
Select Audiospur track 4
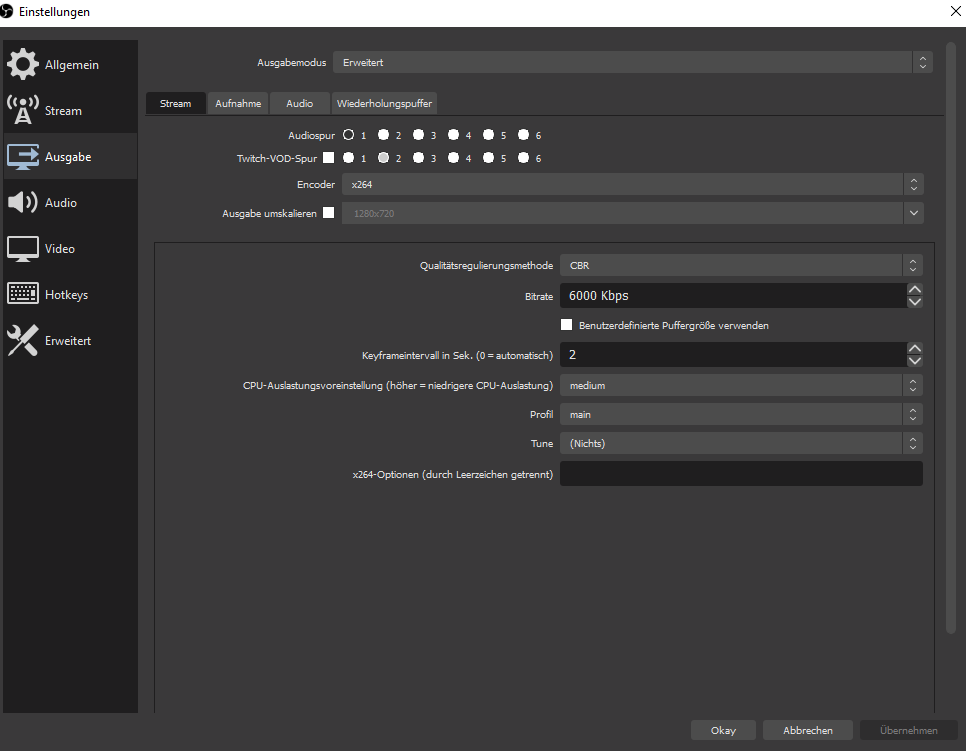coord(453,134)
